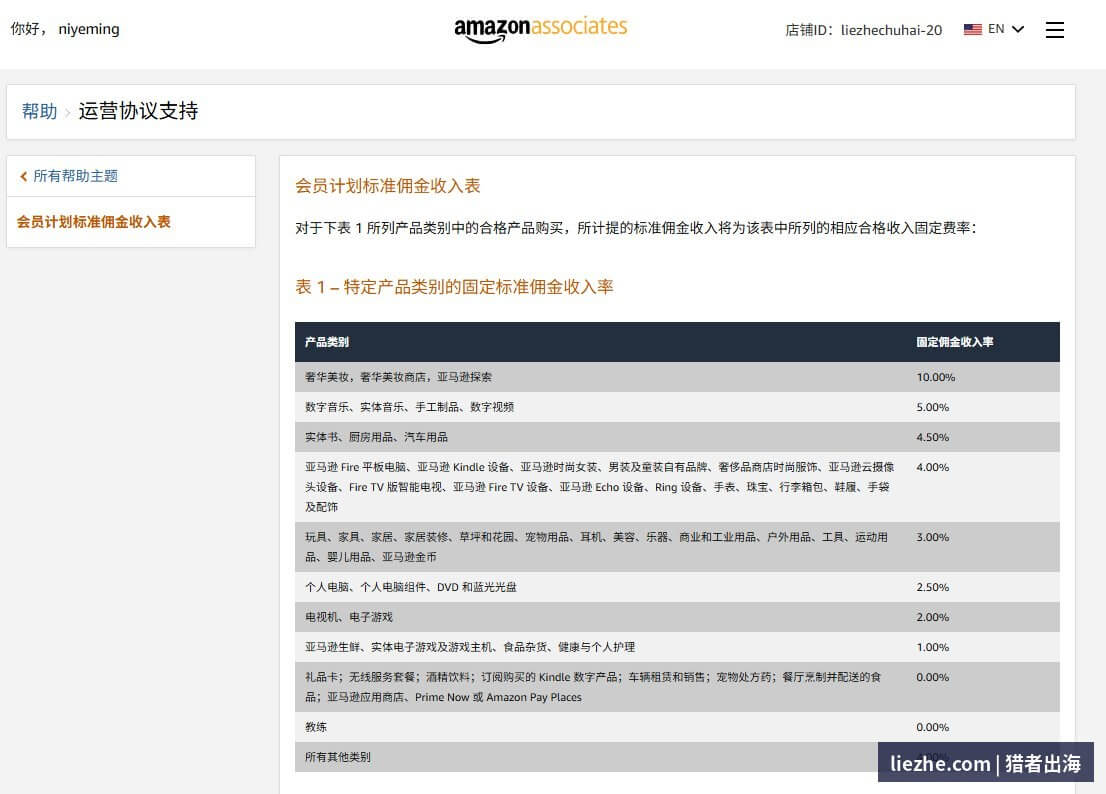Click the 礼品卡；无线服务套餐 category row

(x=677, y=687)
